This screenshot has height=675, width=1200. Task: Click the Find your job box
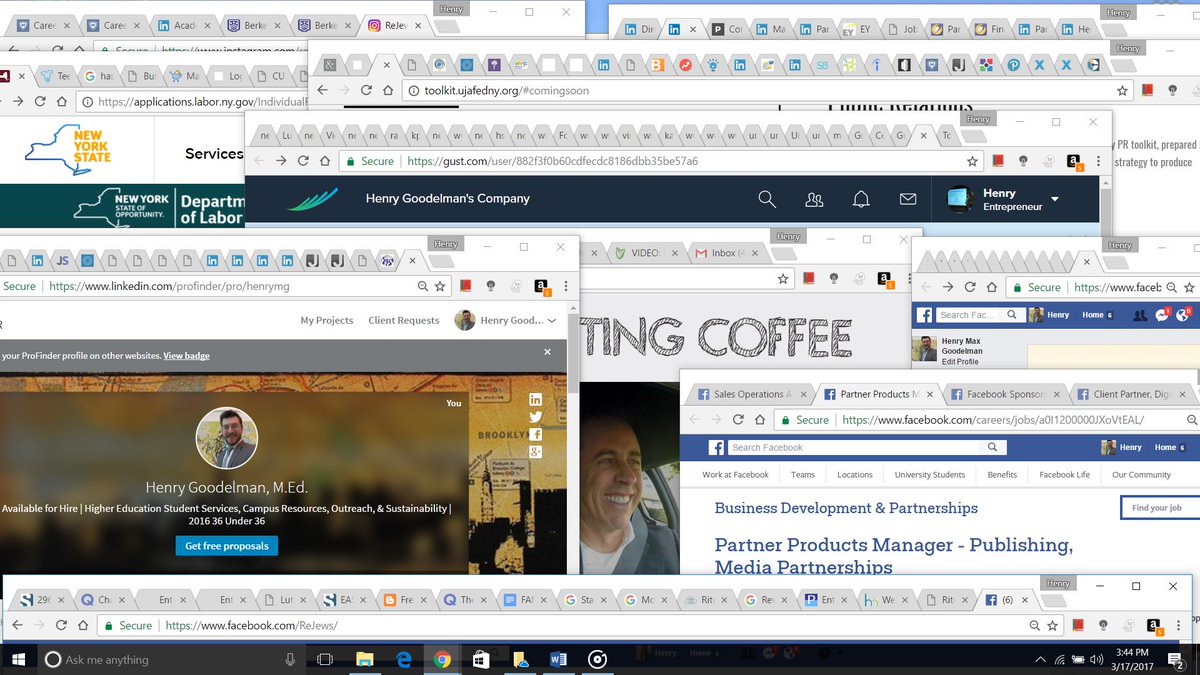(x=1159, y=507)
